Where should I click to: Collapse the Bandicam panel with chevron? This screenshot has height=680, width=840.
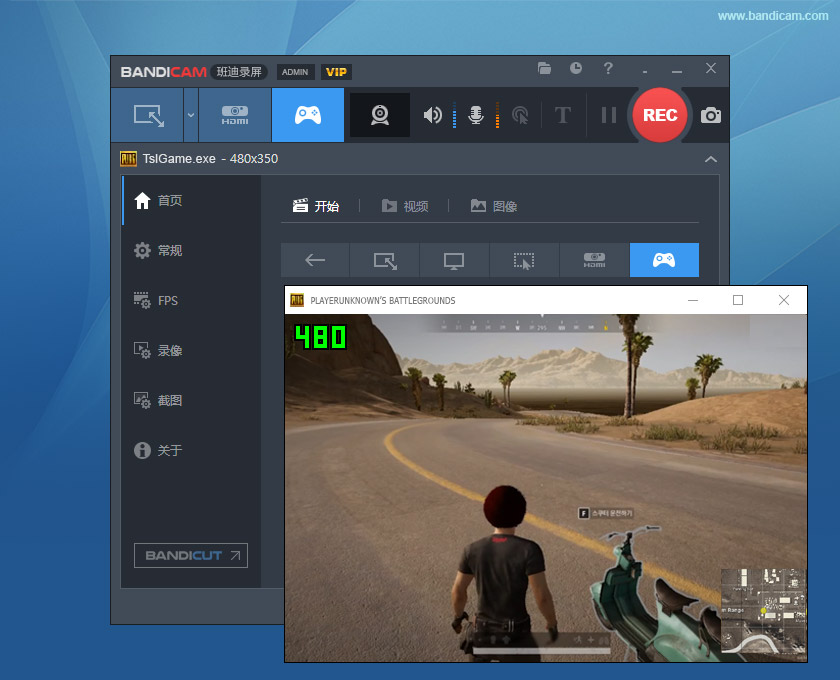pos(711,159)
